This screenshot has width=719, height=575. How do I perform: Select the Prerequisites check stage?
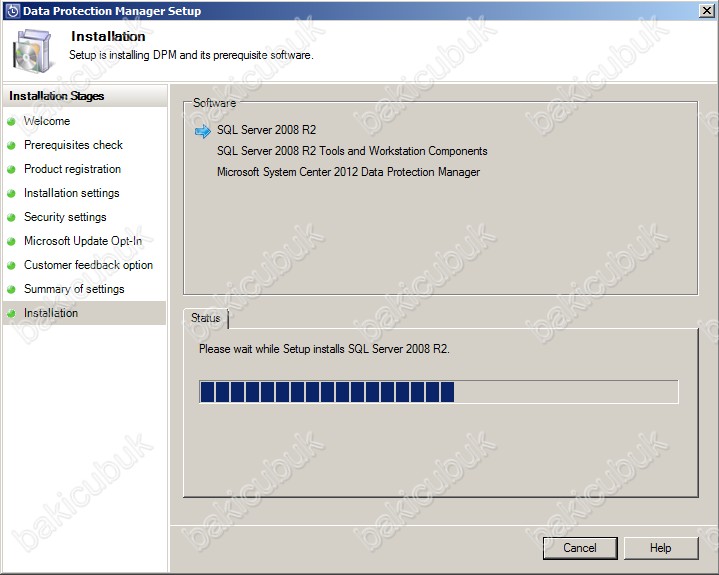click(73, 145)
